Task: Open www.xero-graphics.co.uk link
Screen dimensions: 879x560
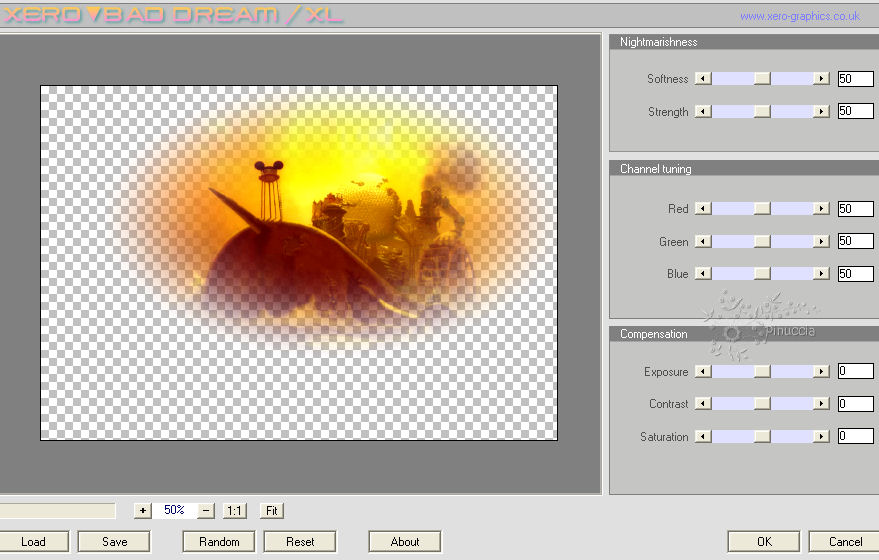Action: pos(800,16)
